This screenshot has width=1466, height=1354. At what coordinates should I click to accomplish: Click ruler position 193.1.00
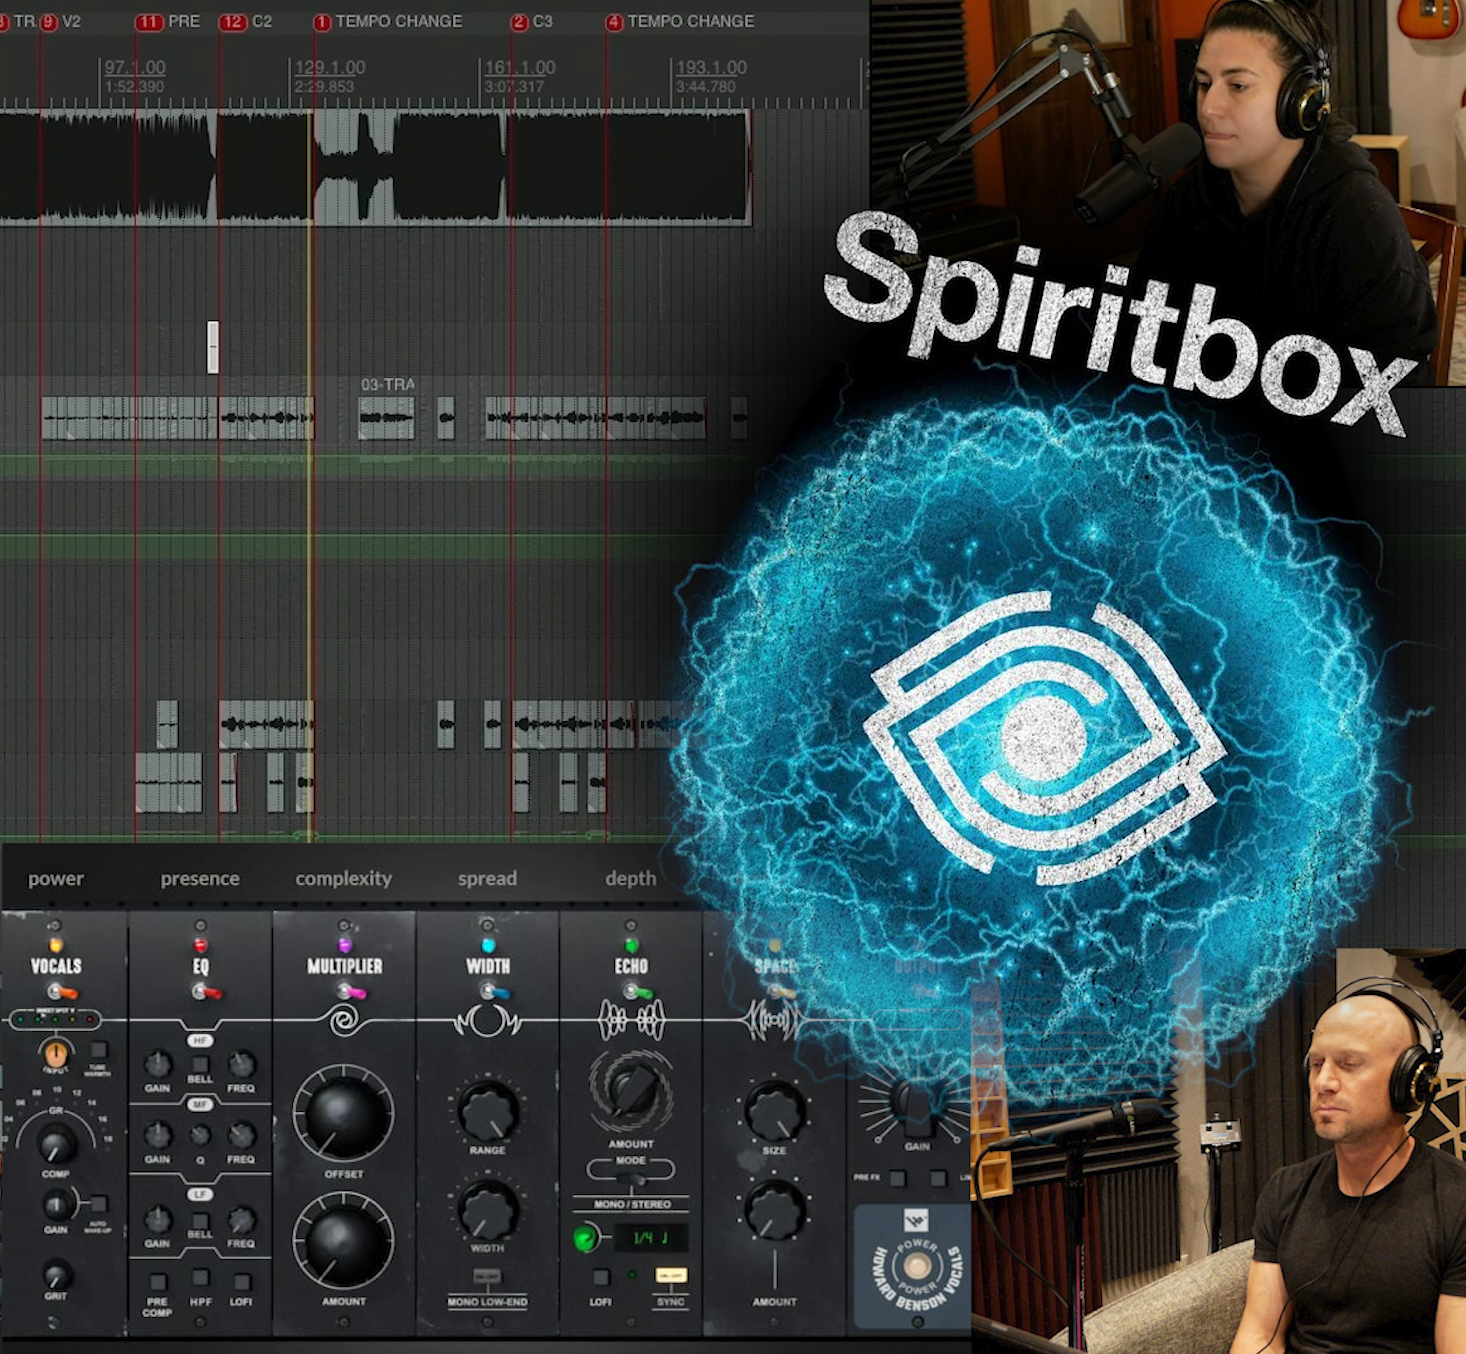click(711, 68)
